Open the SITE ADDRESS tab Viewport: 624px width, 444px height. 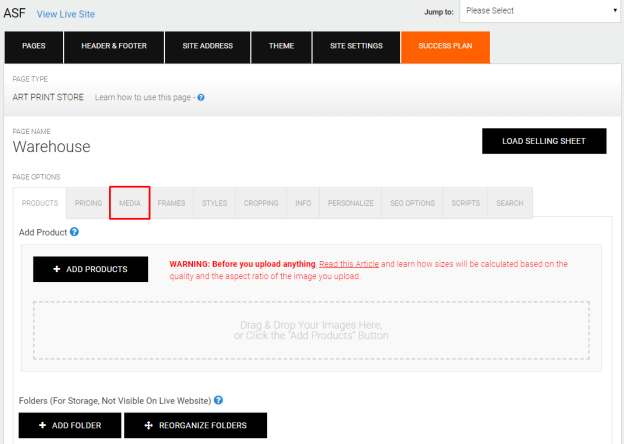(x=207, y=47)
